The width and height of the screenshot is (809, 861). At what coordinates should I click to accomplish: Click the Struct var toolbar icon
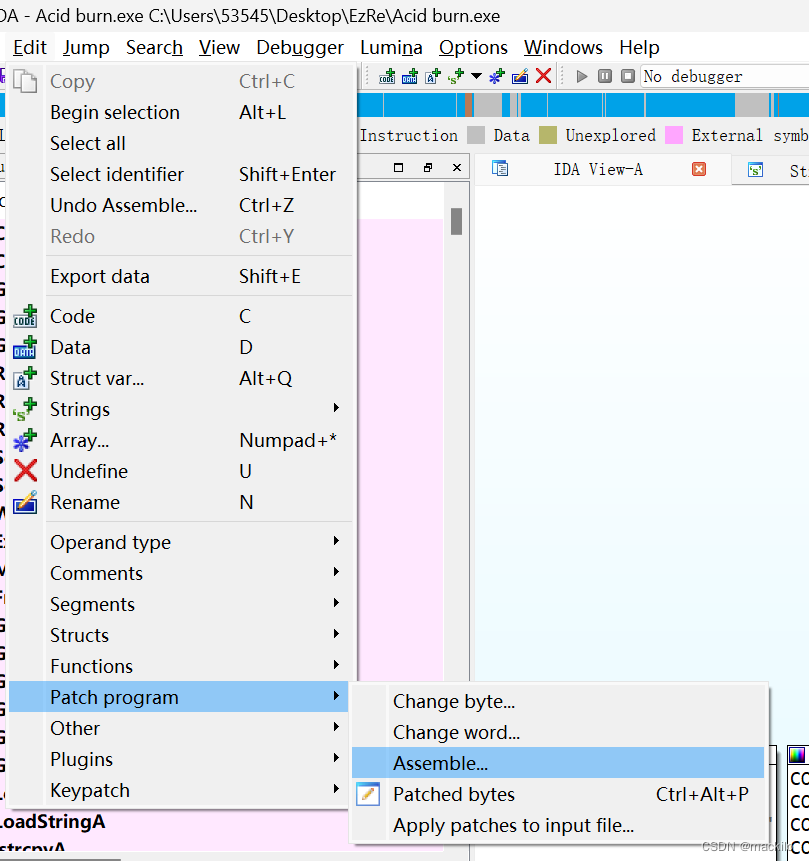pyautogui.click(x=433, y=77)
